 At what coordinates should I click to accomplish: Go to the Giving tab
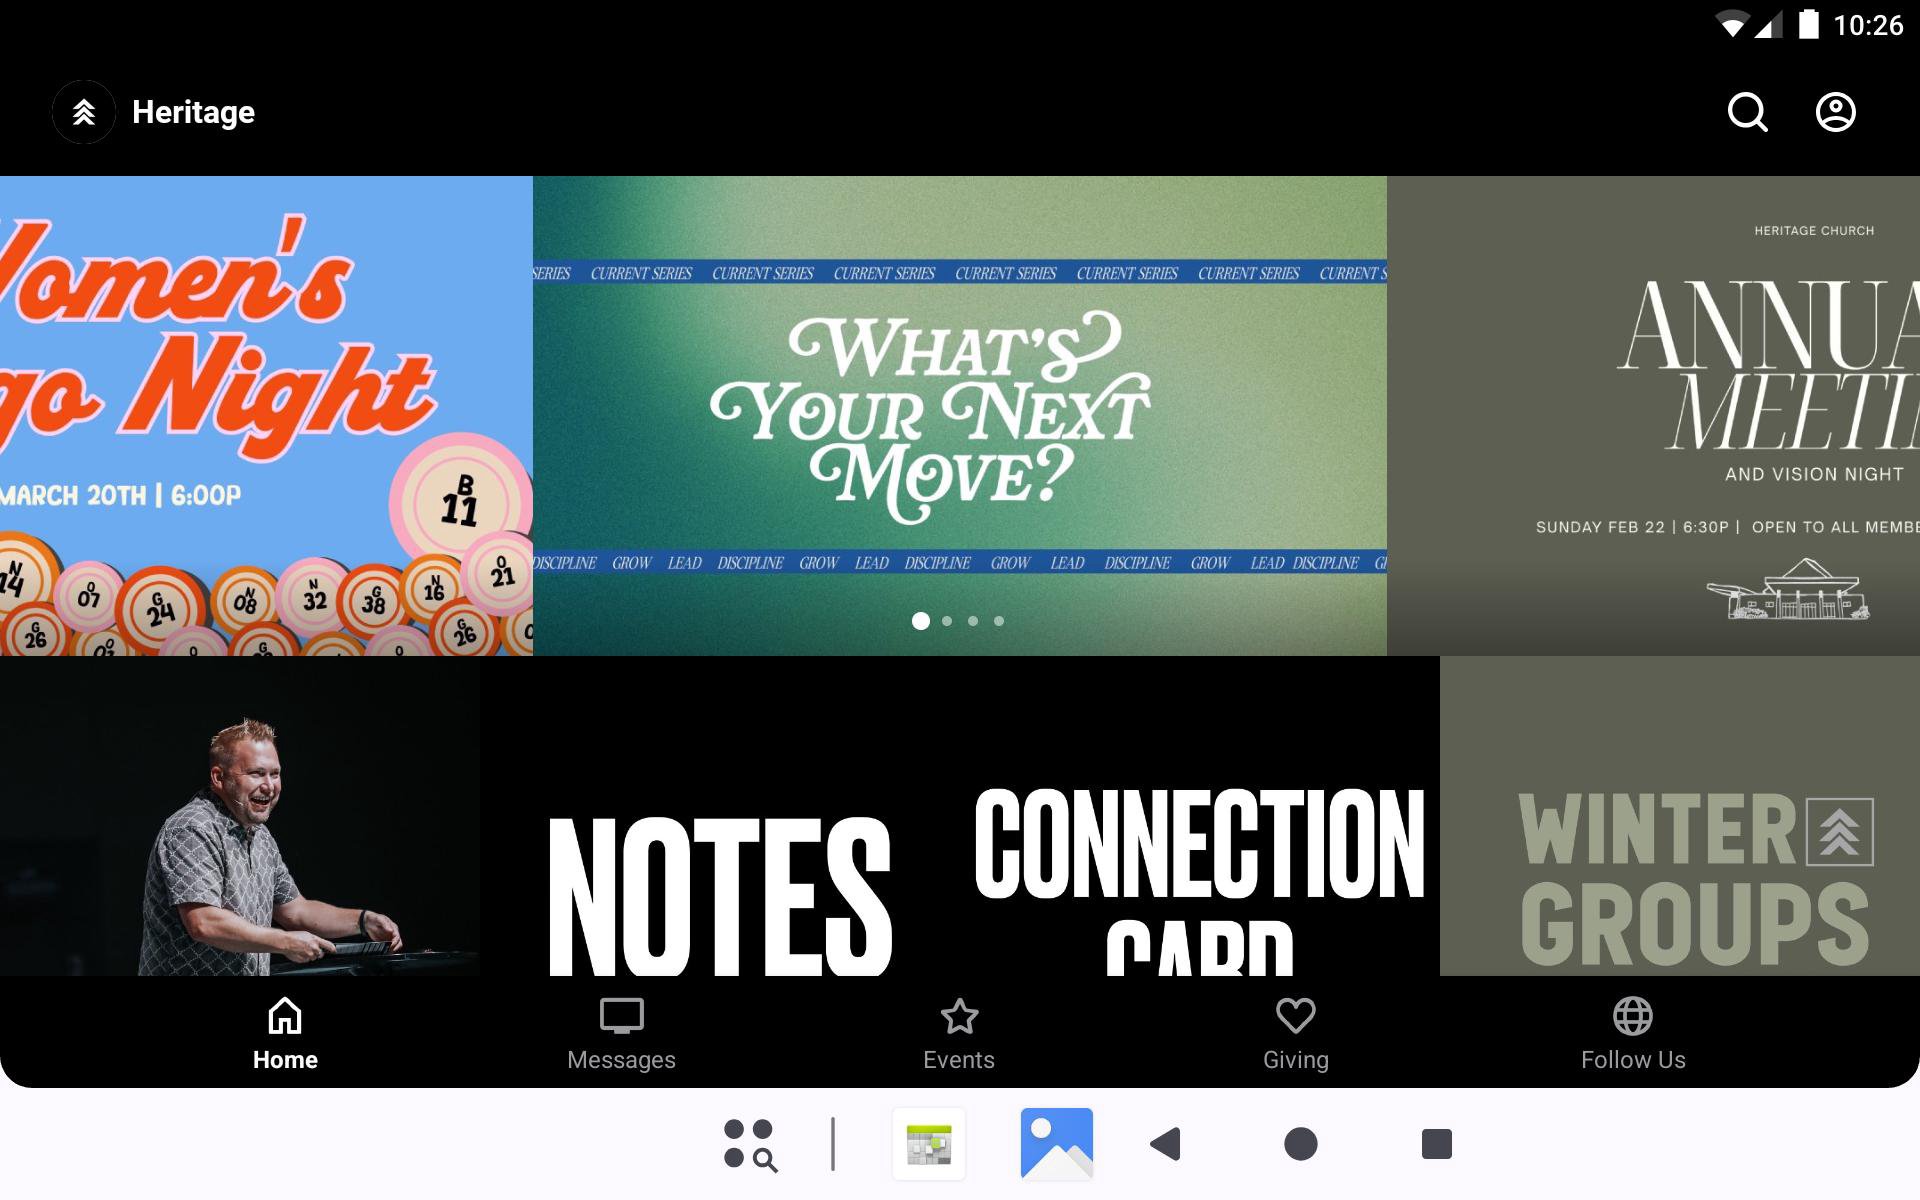[x=1295, y=1034]
